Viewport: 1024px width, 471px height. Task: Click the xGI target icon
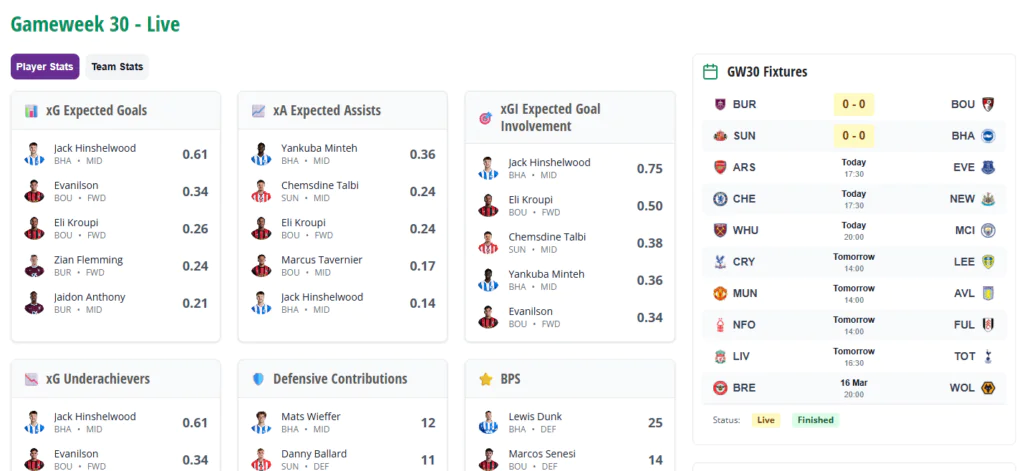tap(486, 118)
